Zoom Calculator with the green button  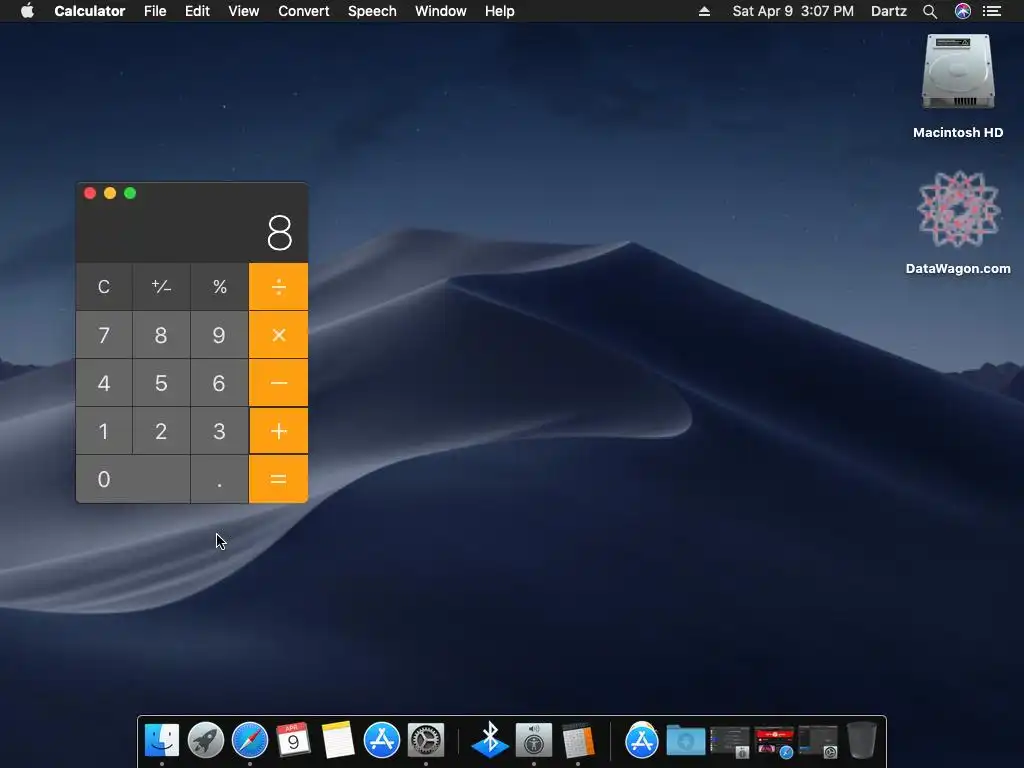[130, 193]
